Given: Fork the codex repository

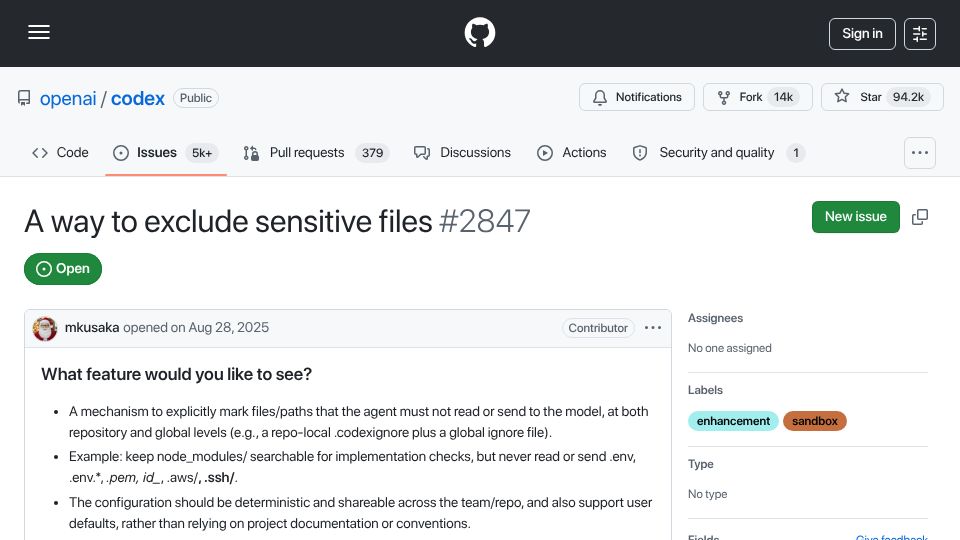Looking at the screenshot, I should (757, 97).
